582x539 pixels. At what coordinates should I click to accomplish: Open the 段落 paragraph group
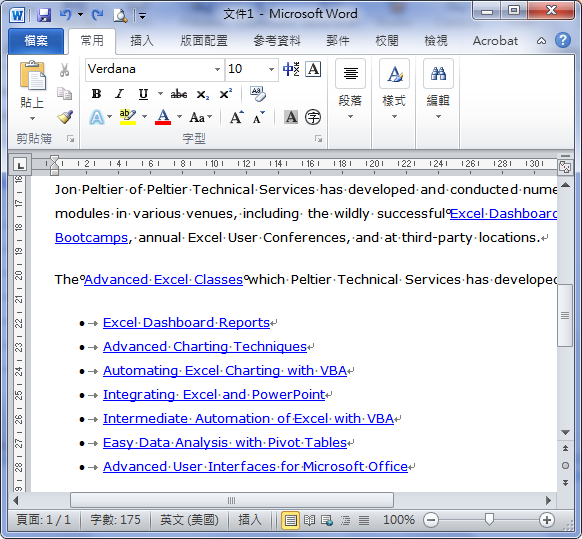pos(350,89)
